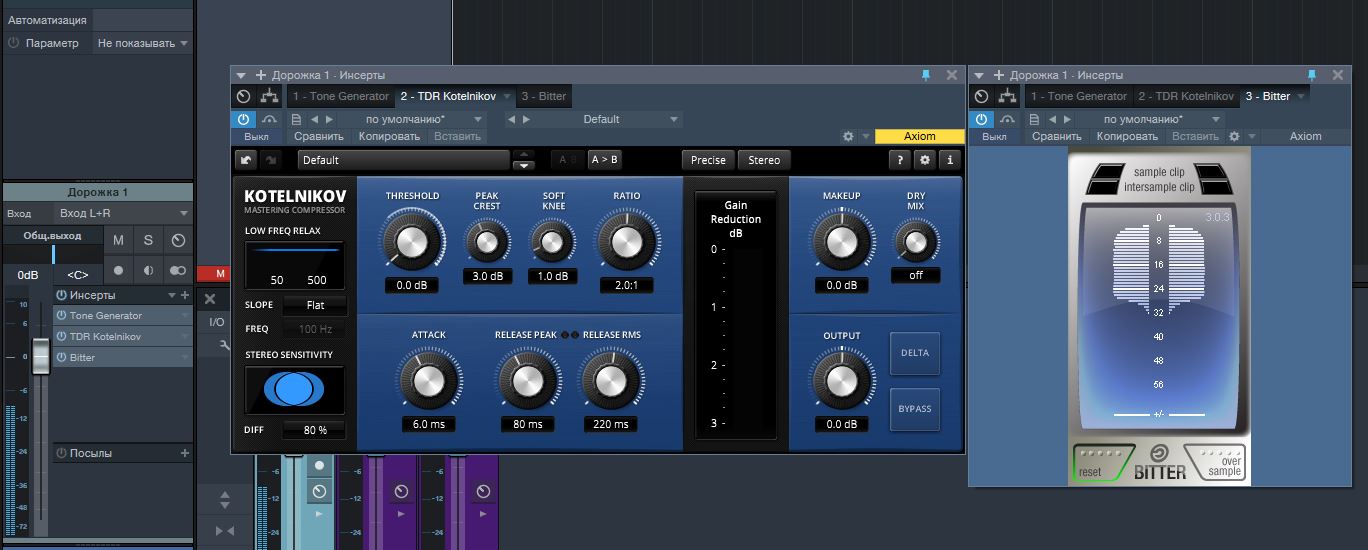Click the Stereo mode button
The width and height of the screenshot is (1368, 550).
[764, 160]
